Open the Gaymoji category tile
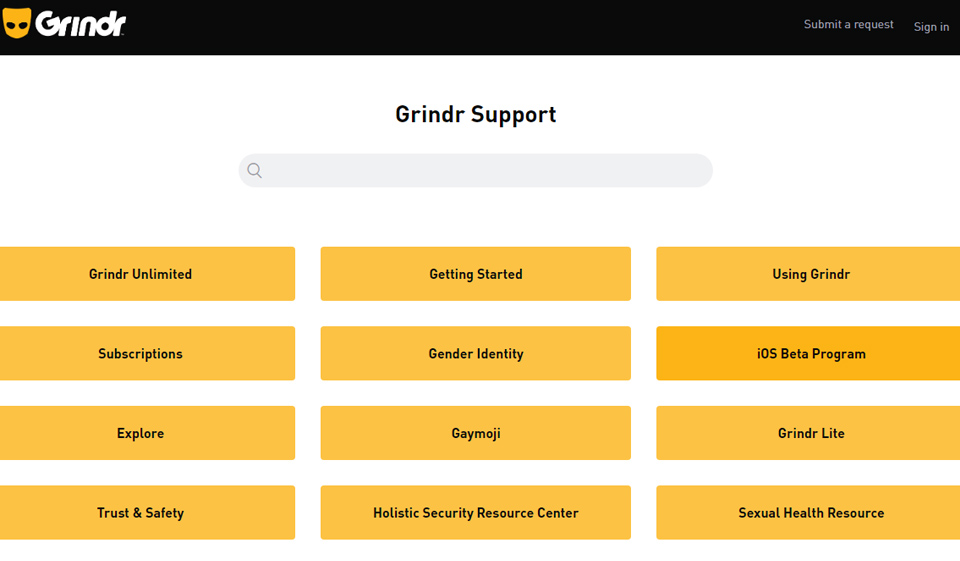 pos(475,433)
